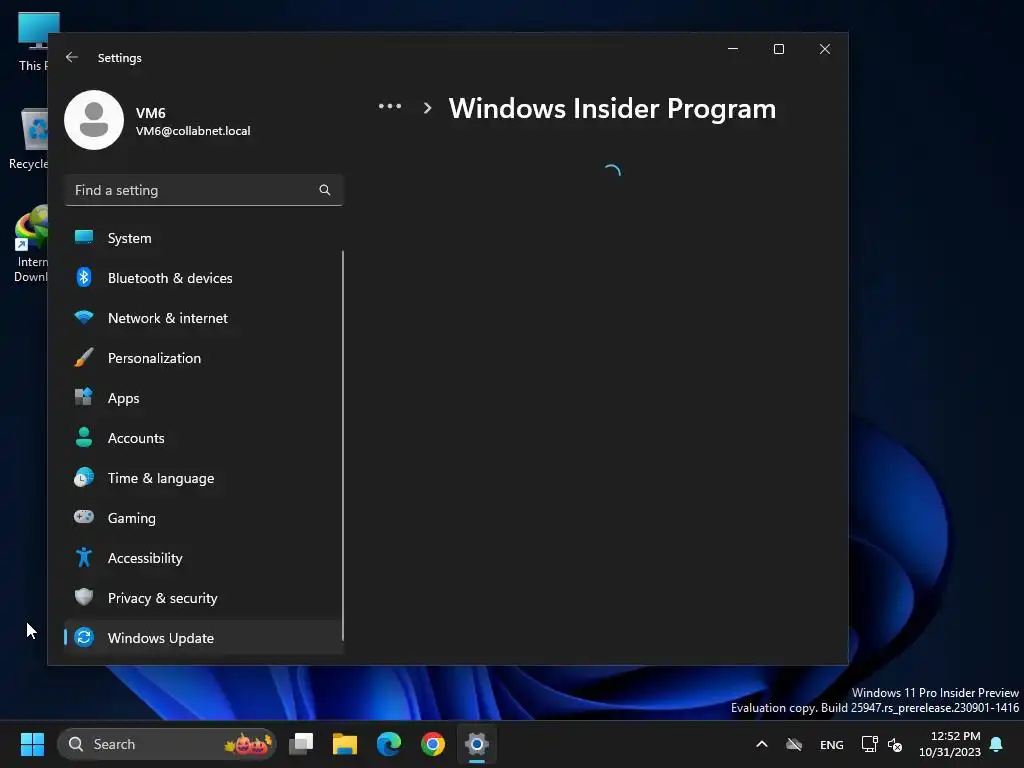This screenshot has height=768, width=1024.
Task: Click the Settings gear taskbar icon
Action: (477, 744)
